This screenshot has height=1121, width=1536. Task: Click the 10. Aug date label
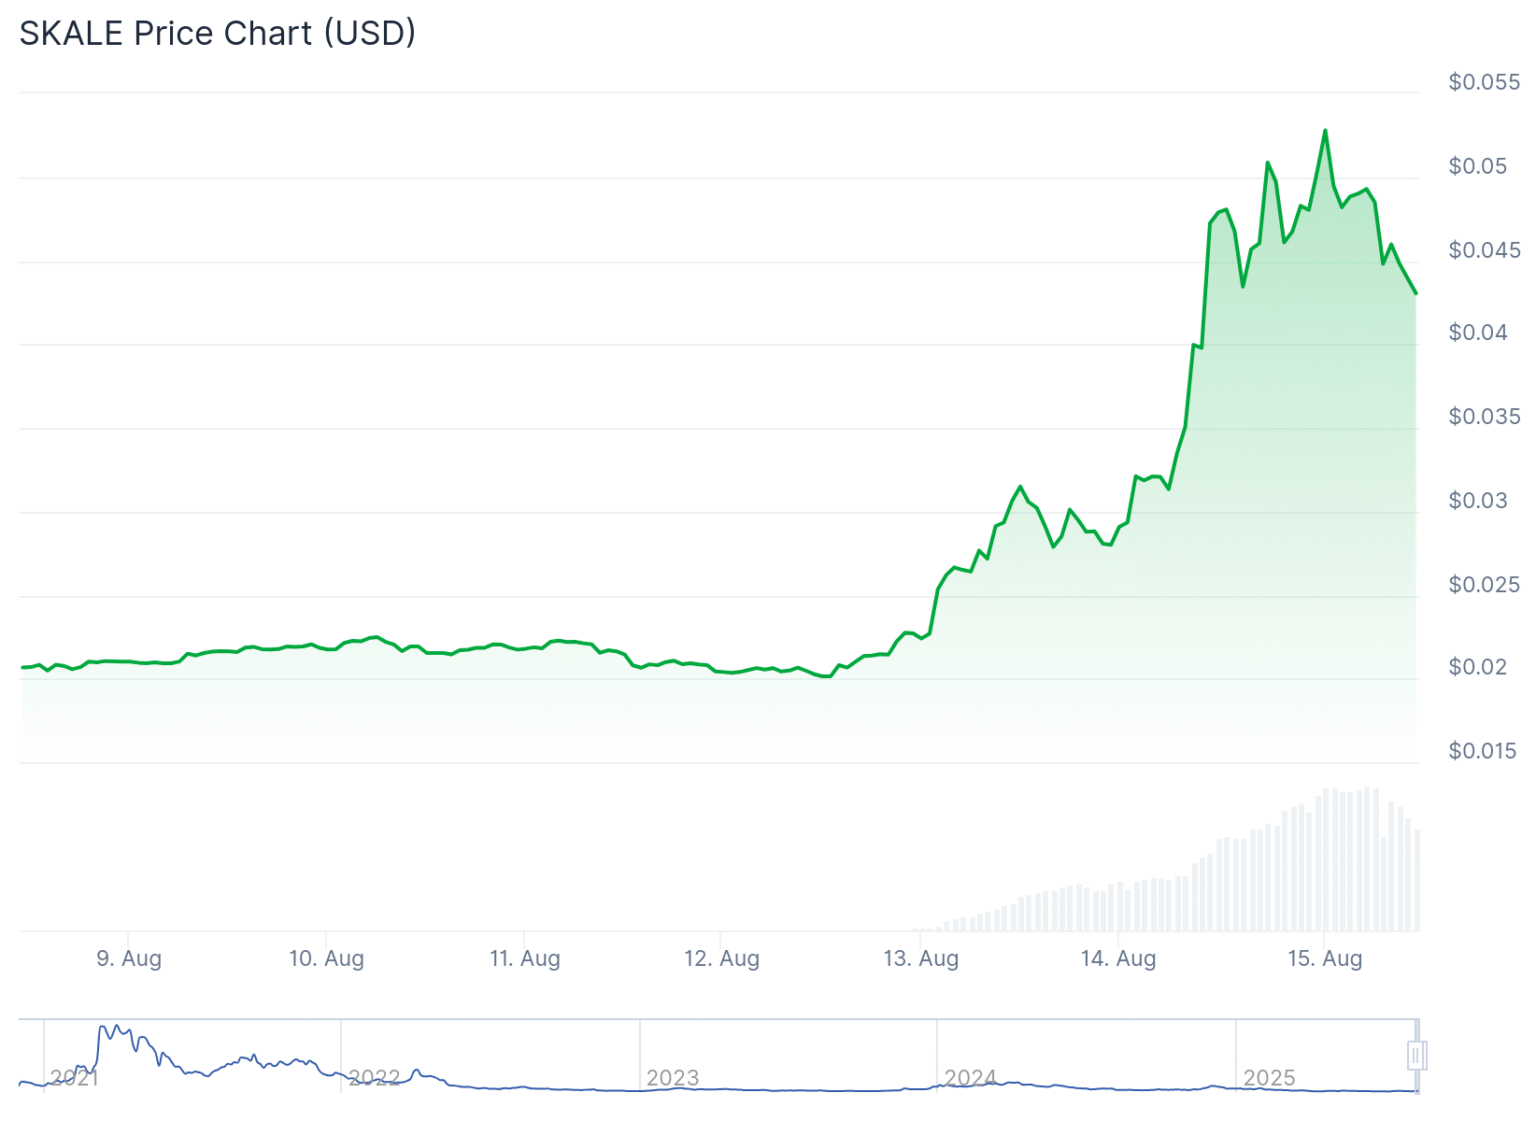tap(326, 958)
